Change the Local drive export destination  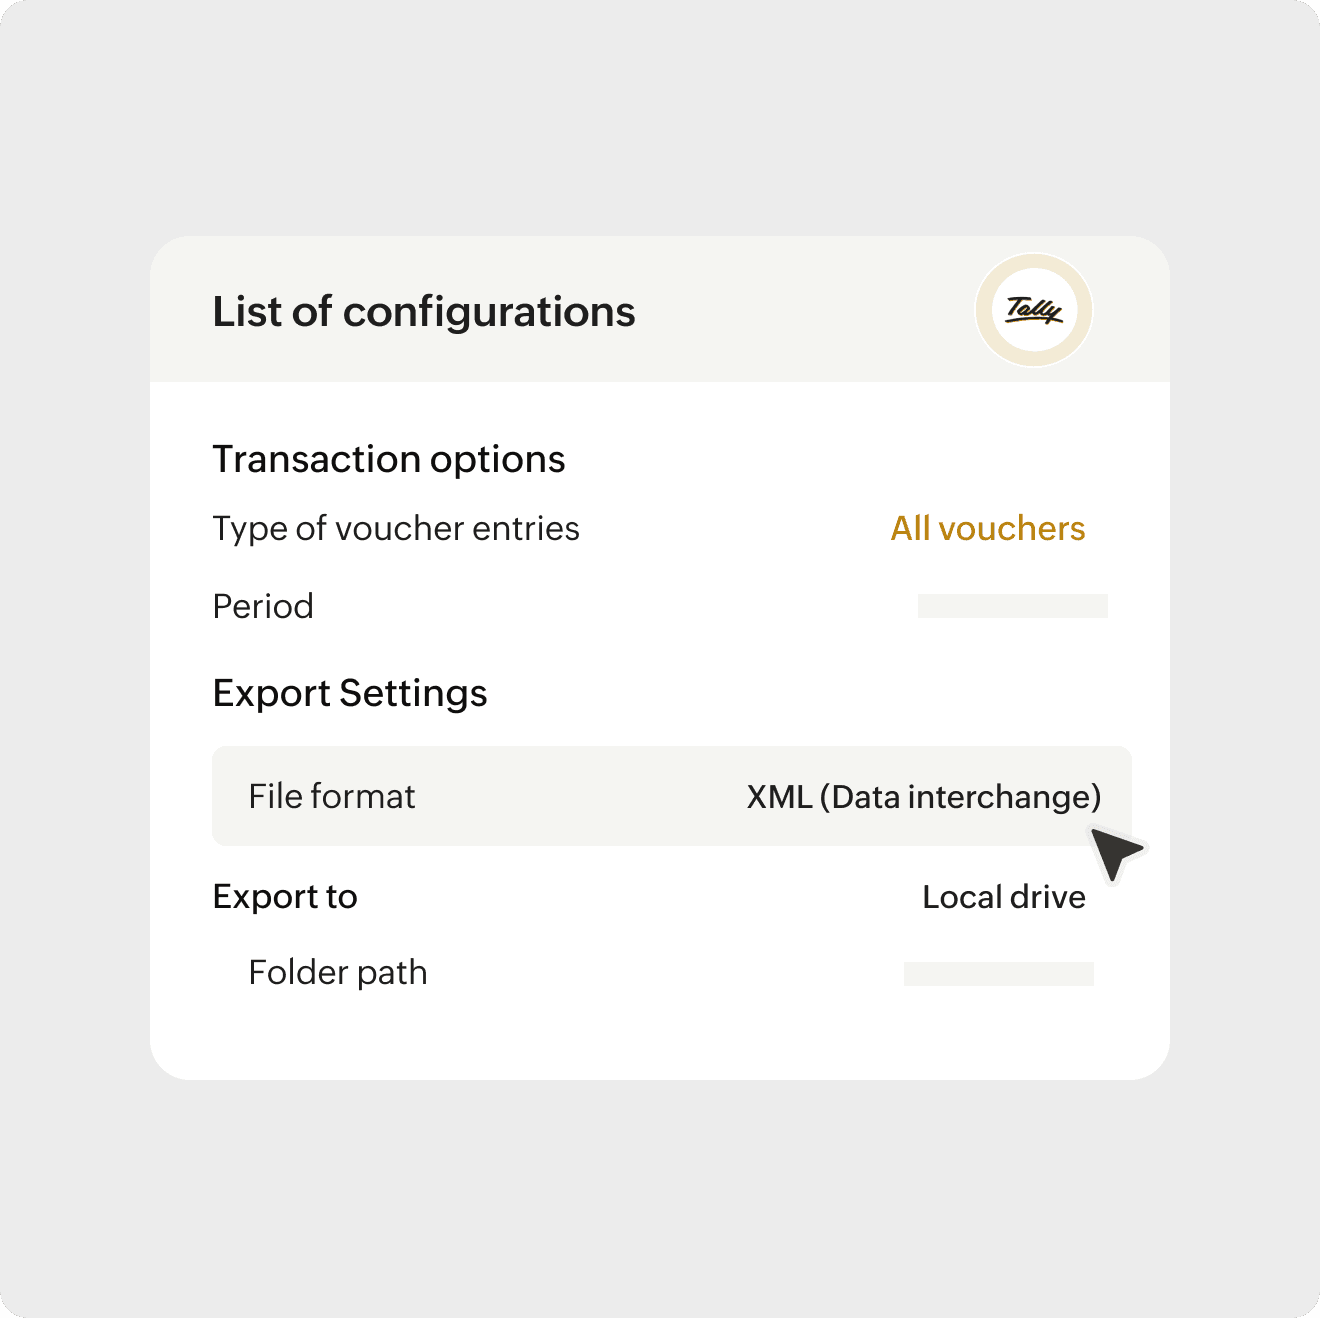click(x=1003, y=897)
